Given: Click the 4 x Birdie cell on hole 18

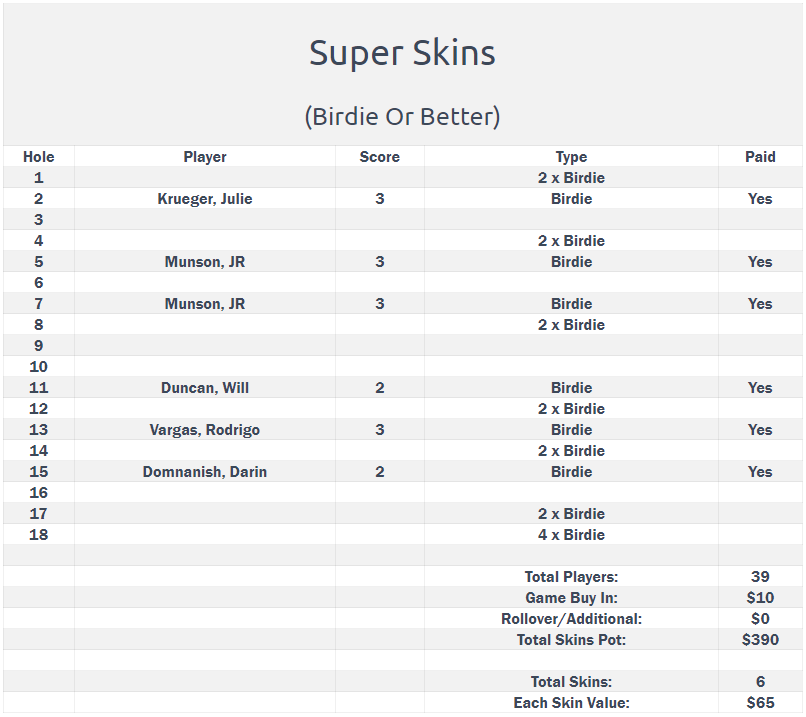Looking at the screenshot, I should pos(571,535).
